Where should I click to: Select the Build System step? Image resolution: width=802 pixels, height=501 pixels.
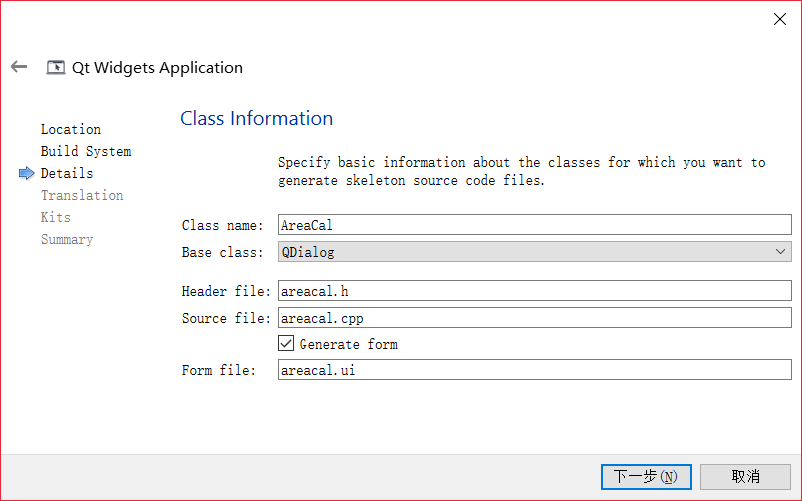coord(86,151)
